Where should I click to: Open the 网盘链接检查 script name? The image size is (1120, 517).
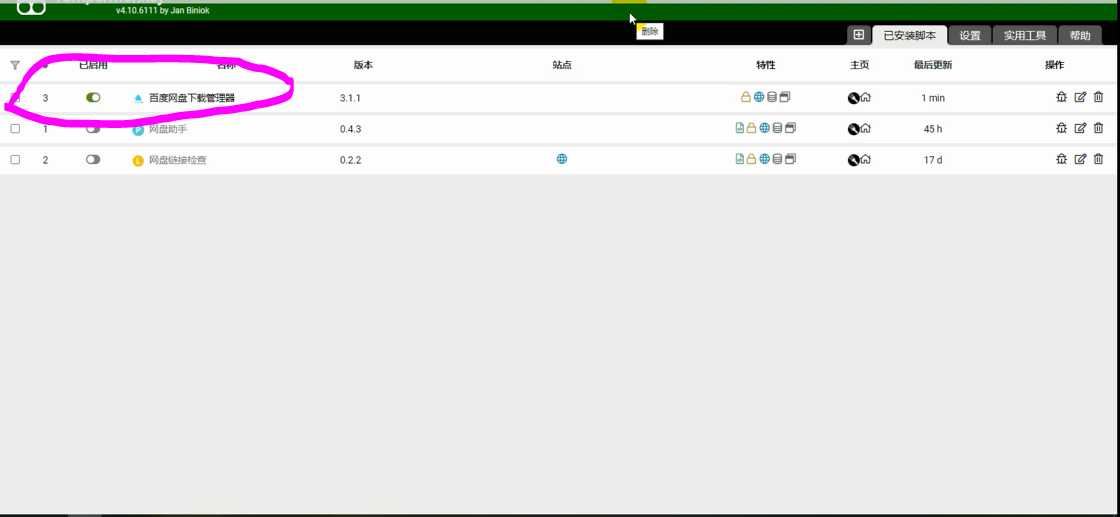pyautogui.click(x=177, y=161)
